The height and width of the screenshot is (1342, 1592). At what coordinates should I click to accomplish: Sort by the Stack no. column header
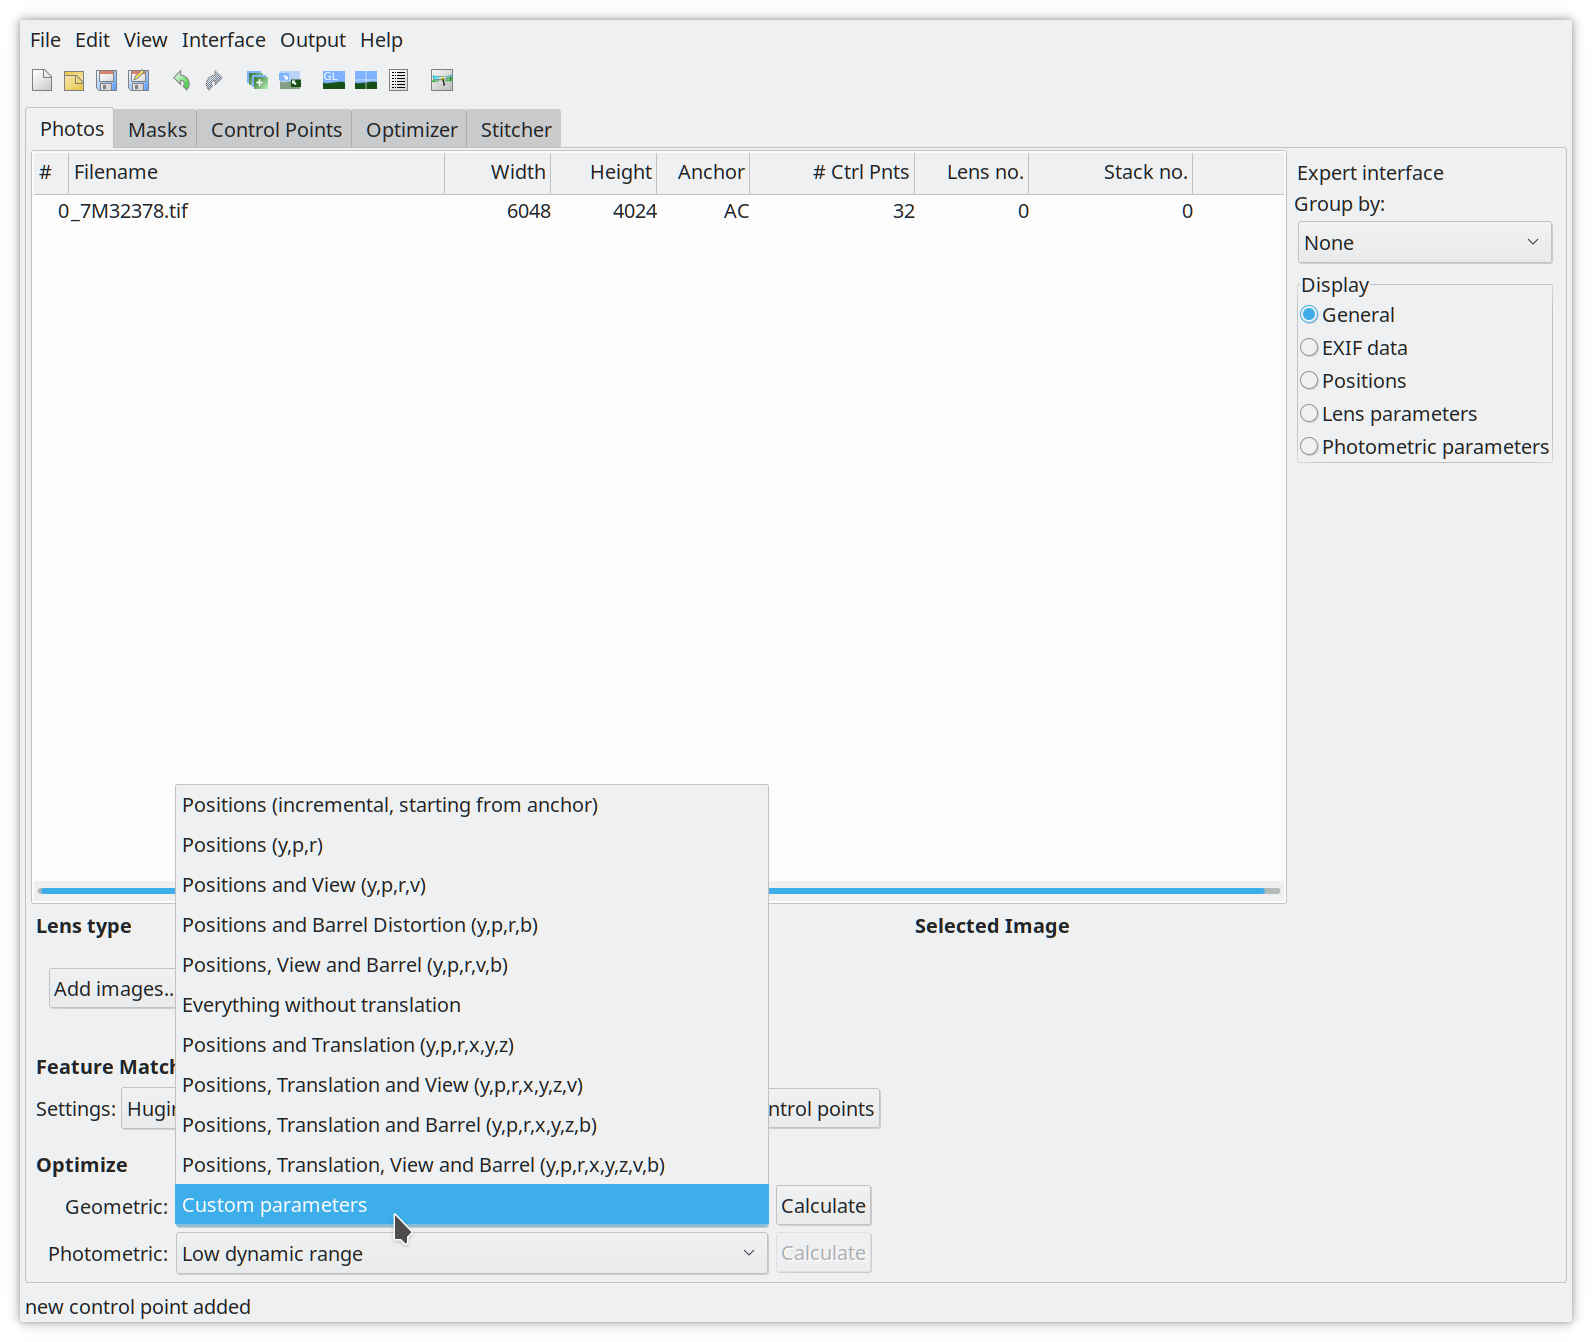point(1111,172)
